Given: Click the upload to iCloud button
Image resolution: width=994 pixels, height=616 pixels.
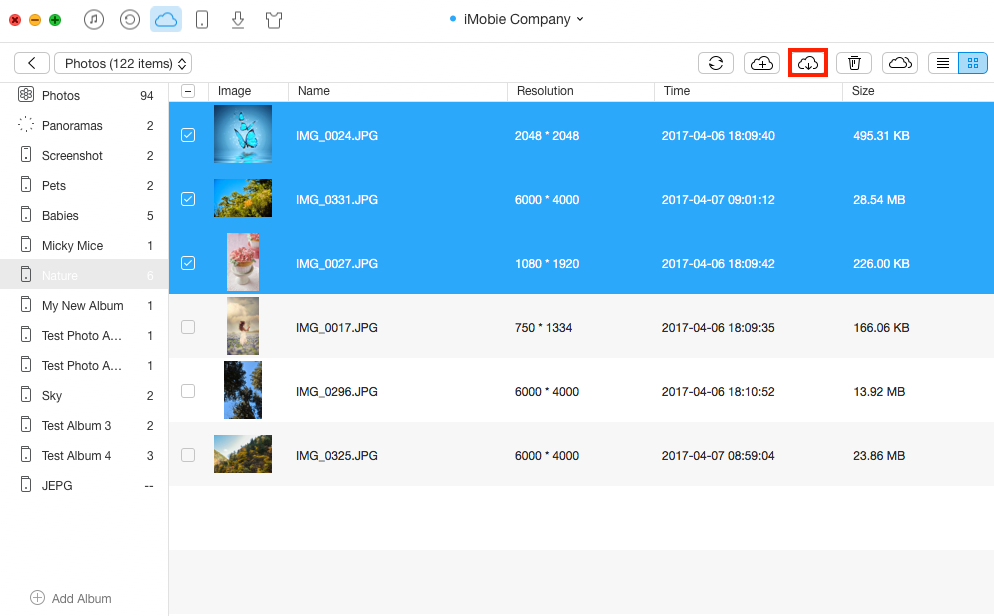Looking at the screenshot, I should 762,63.
